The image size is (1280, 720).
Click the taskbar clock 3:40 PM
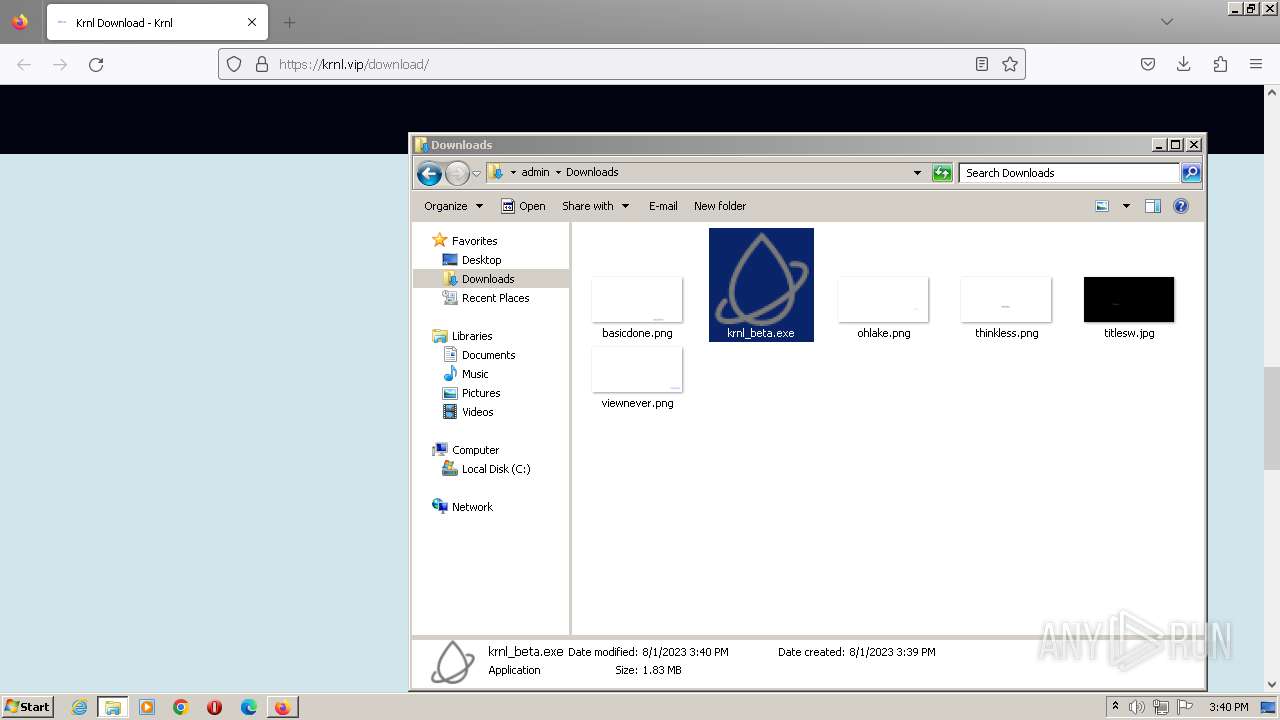(x=1228, y=707)
